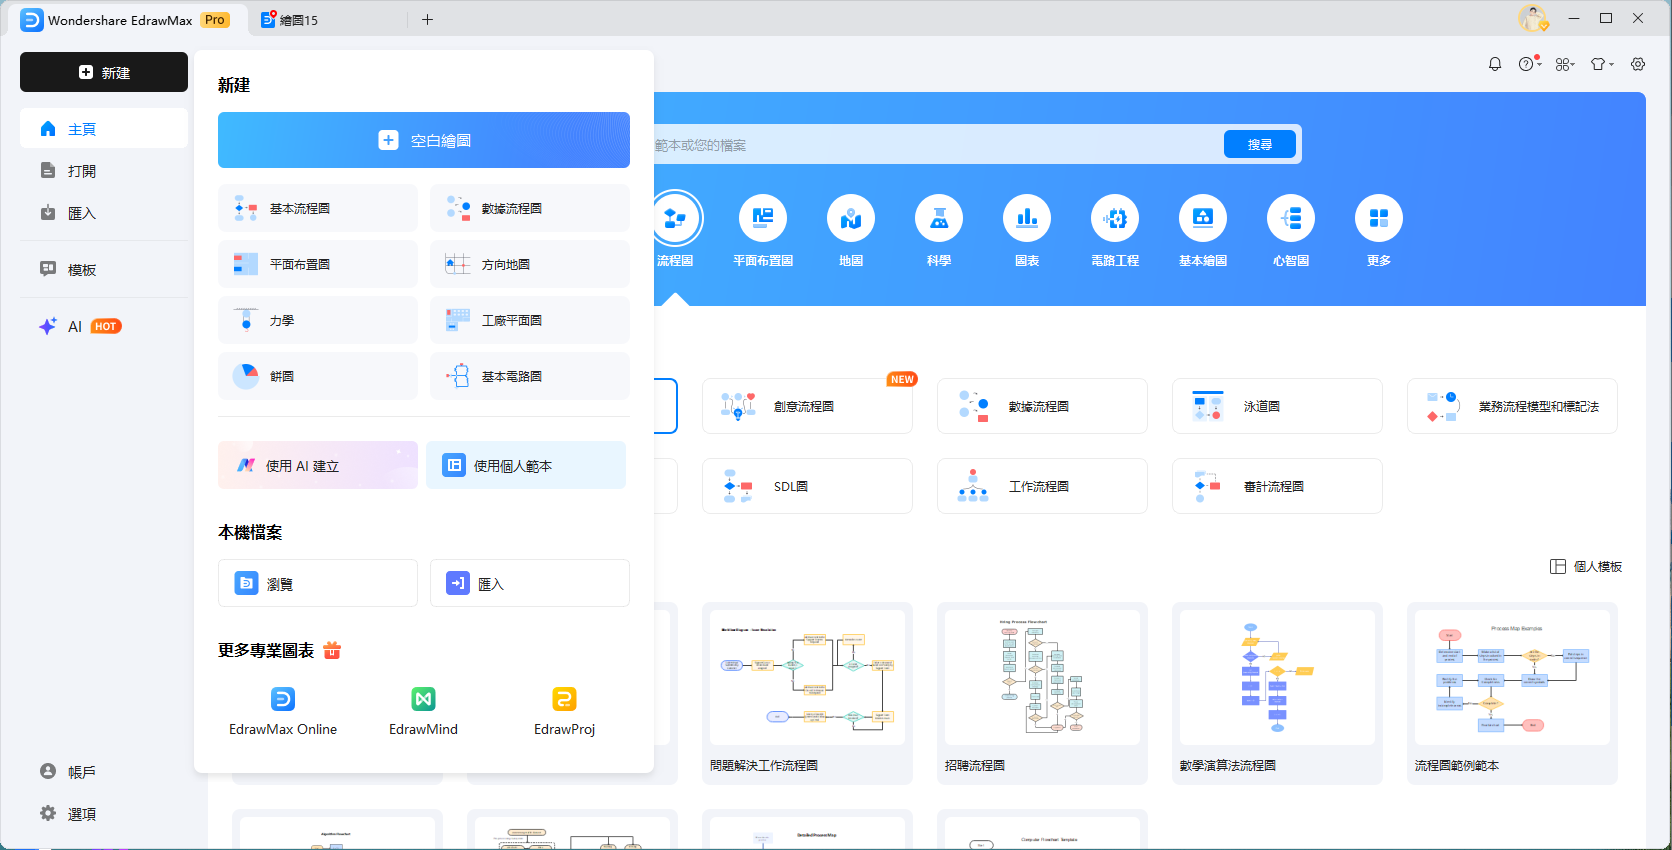Choose the 審計流程圖 card

click(x=1277, y=486)
